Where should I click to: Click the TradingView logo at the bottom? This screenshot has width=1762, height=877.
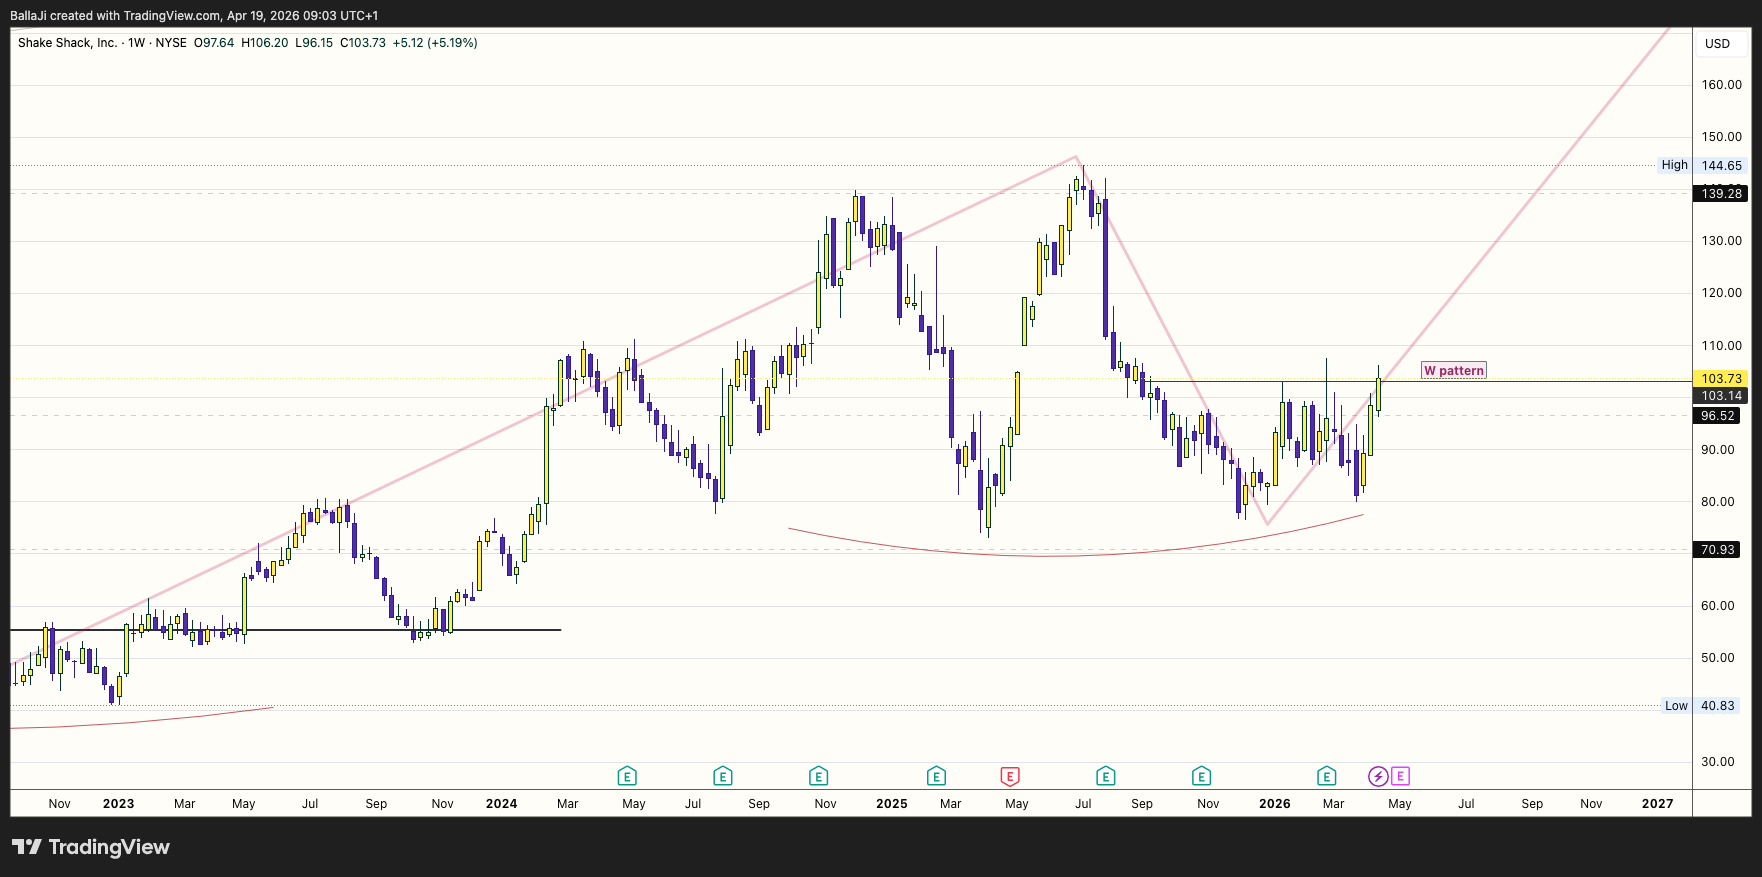pyautogui.click(x=91, y=847)
